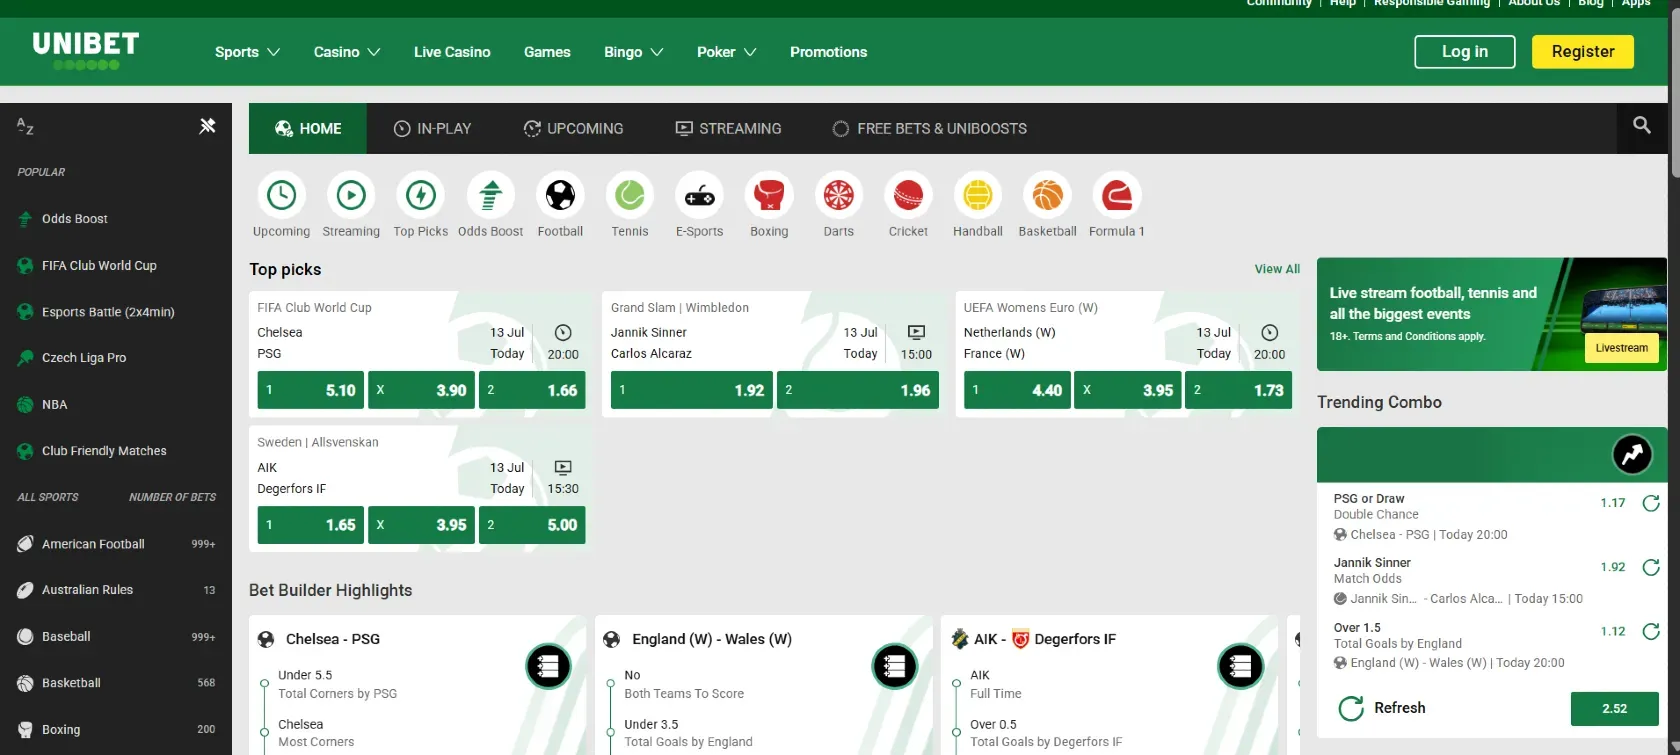Switch to the STREAMING tab

click(728, 128)
